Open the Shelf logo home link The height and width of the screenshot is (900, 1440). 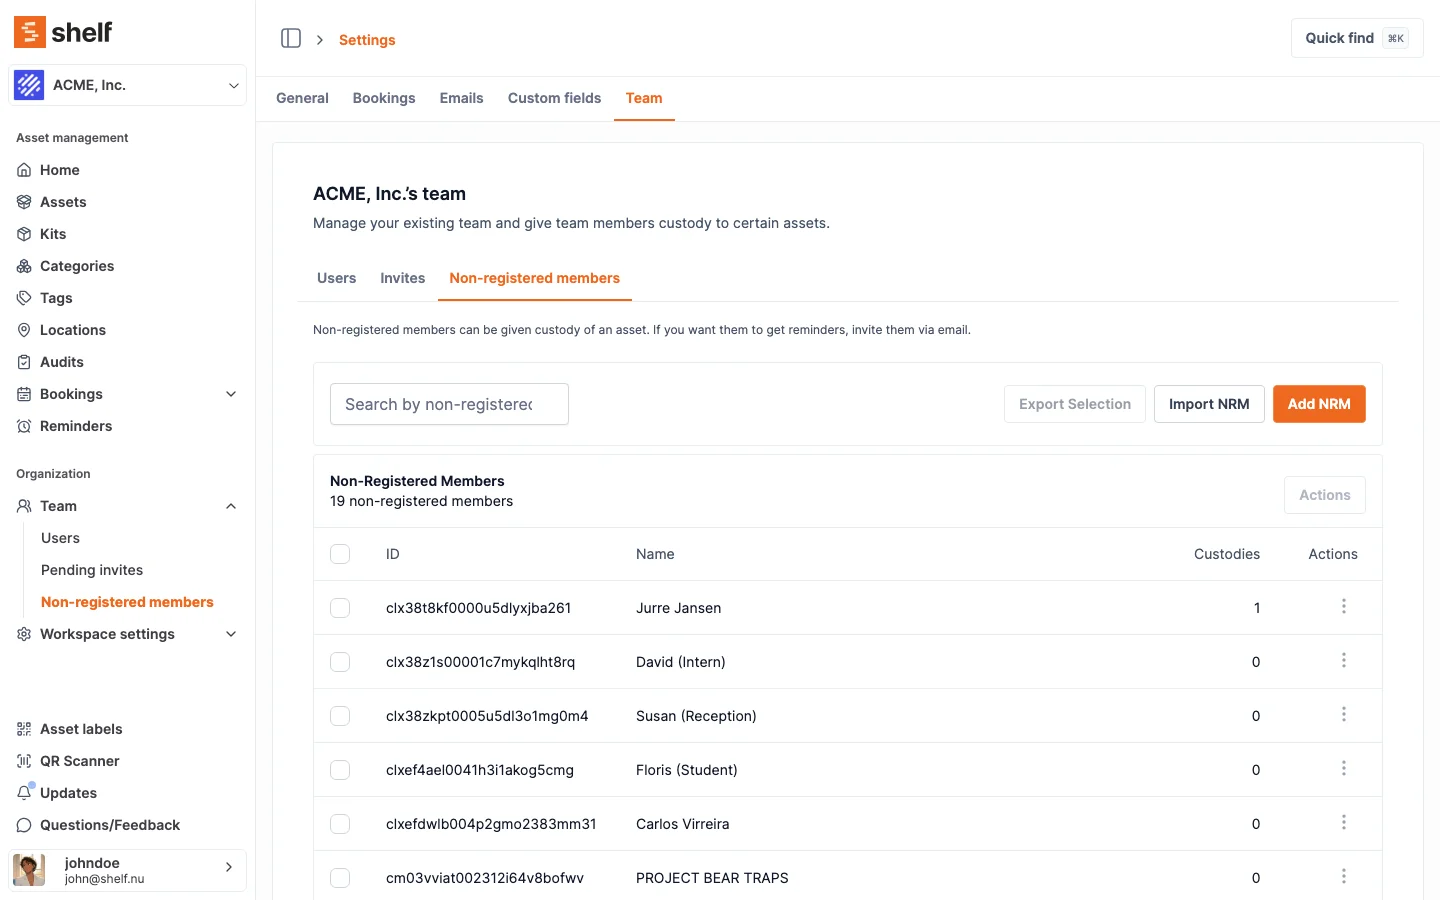(64, 32)
